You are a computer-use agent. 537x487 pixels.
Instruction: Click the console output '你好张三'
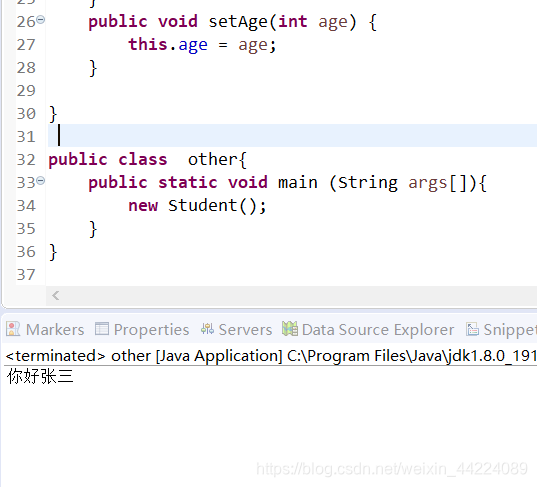(x=40, y=376)
